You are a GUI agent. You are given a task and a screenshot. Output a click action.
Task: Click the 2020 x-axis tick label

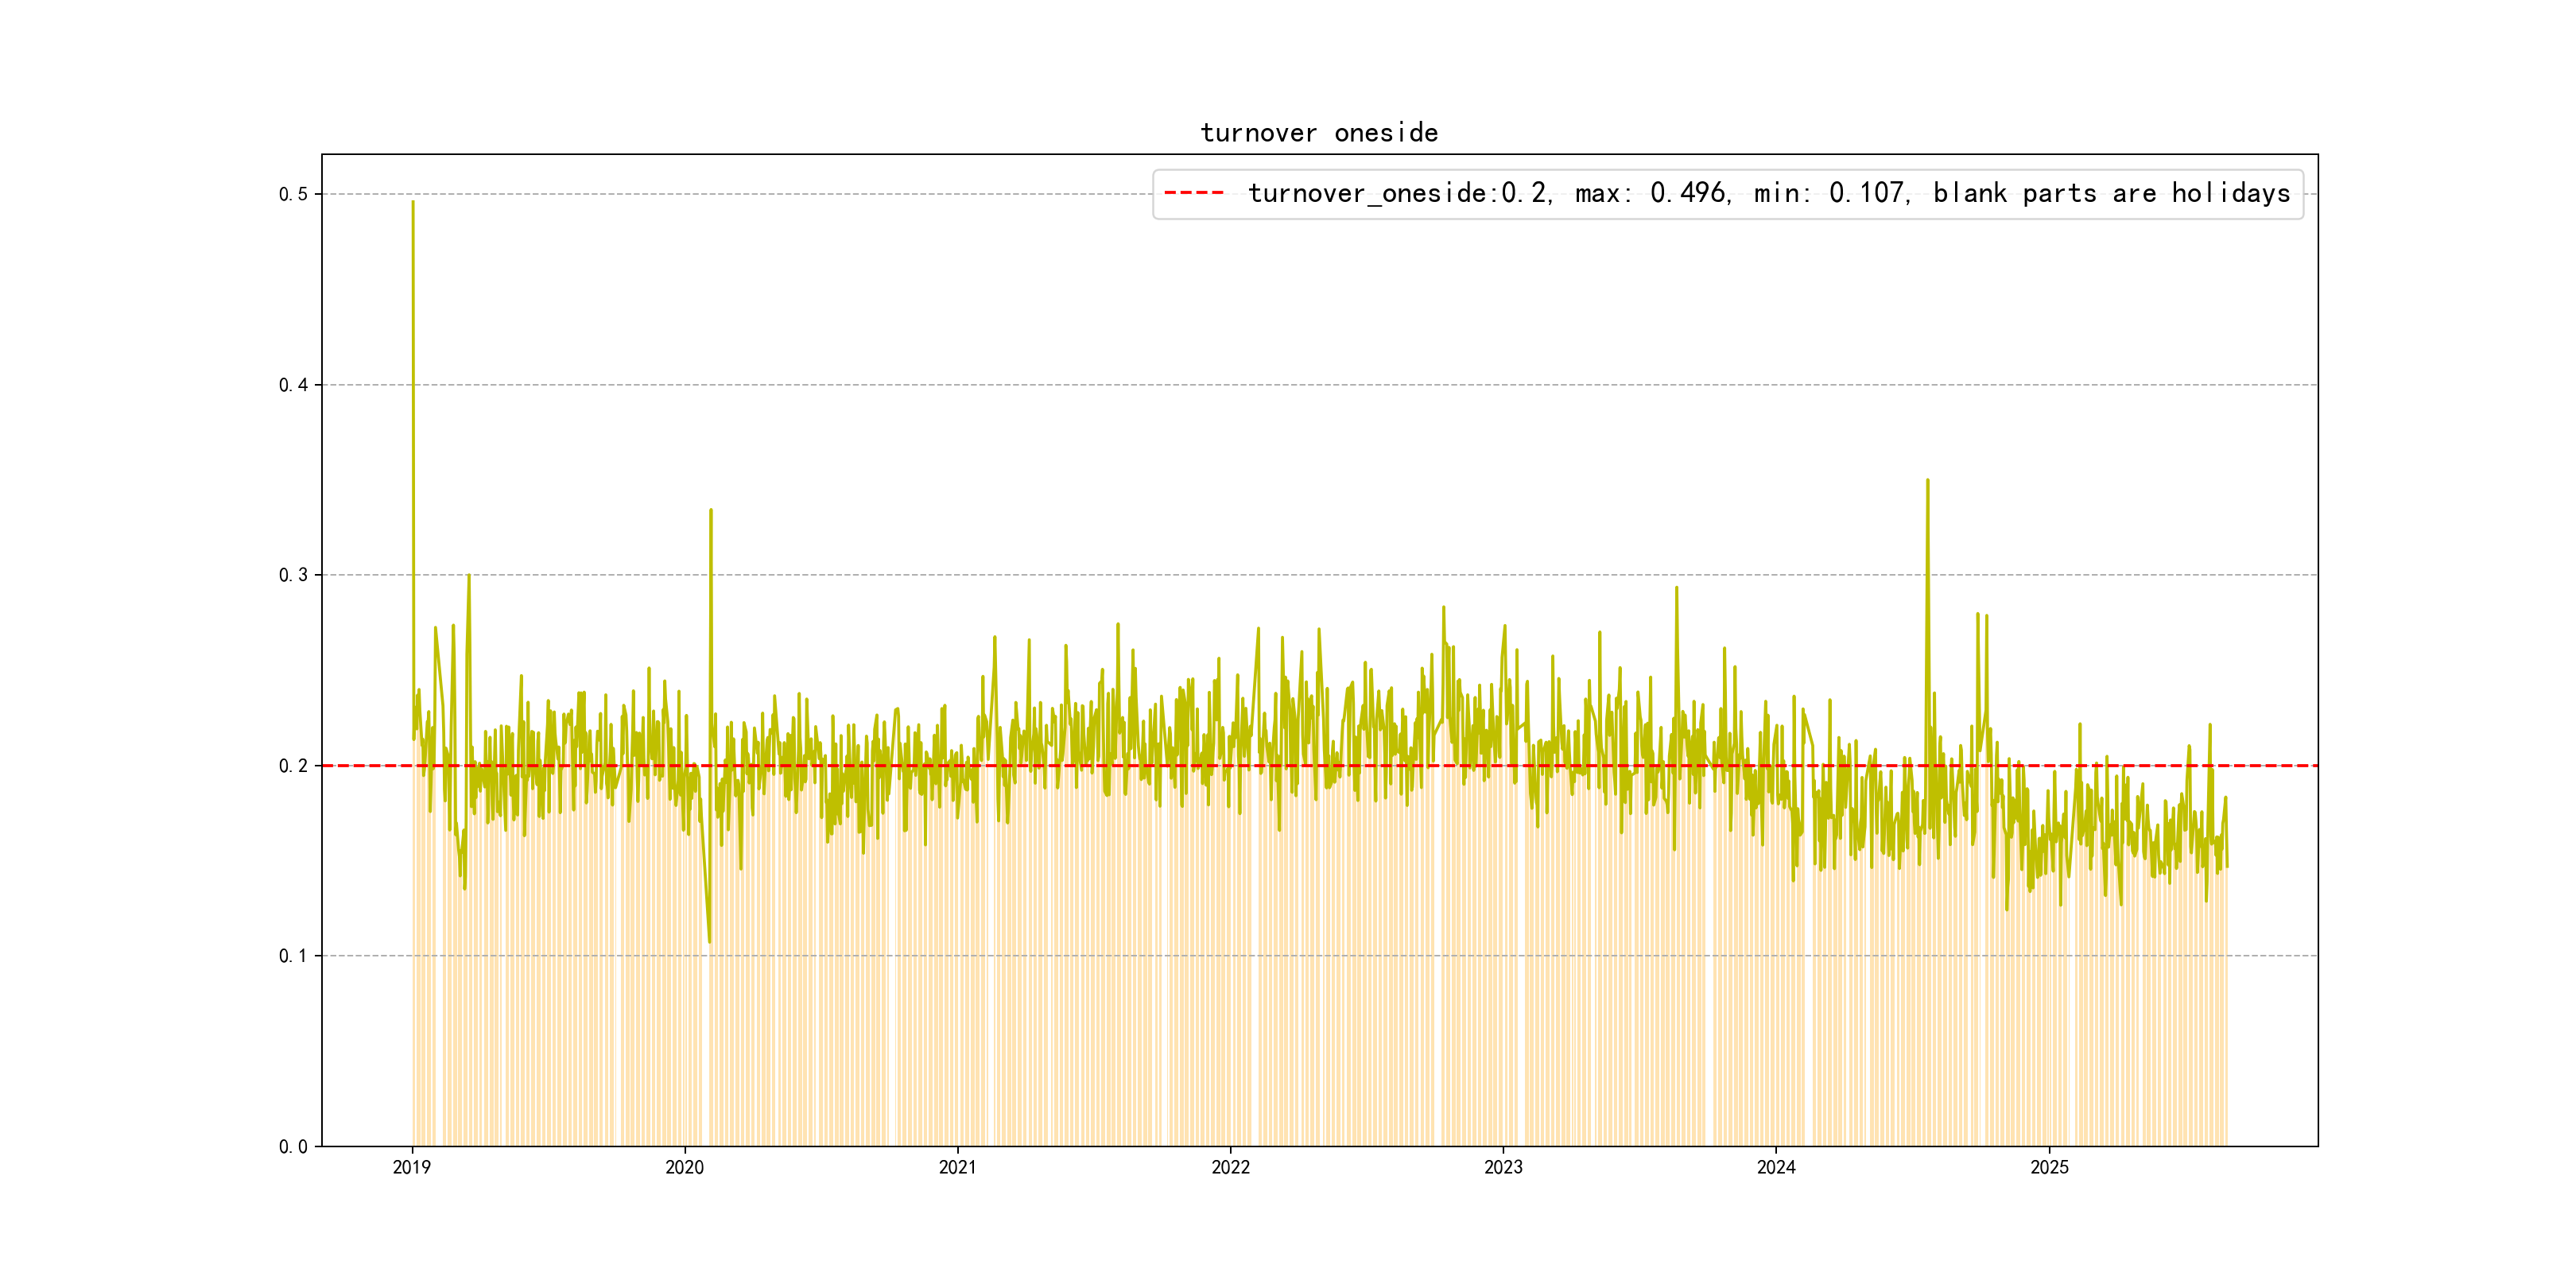(685, 1167)
